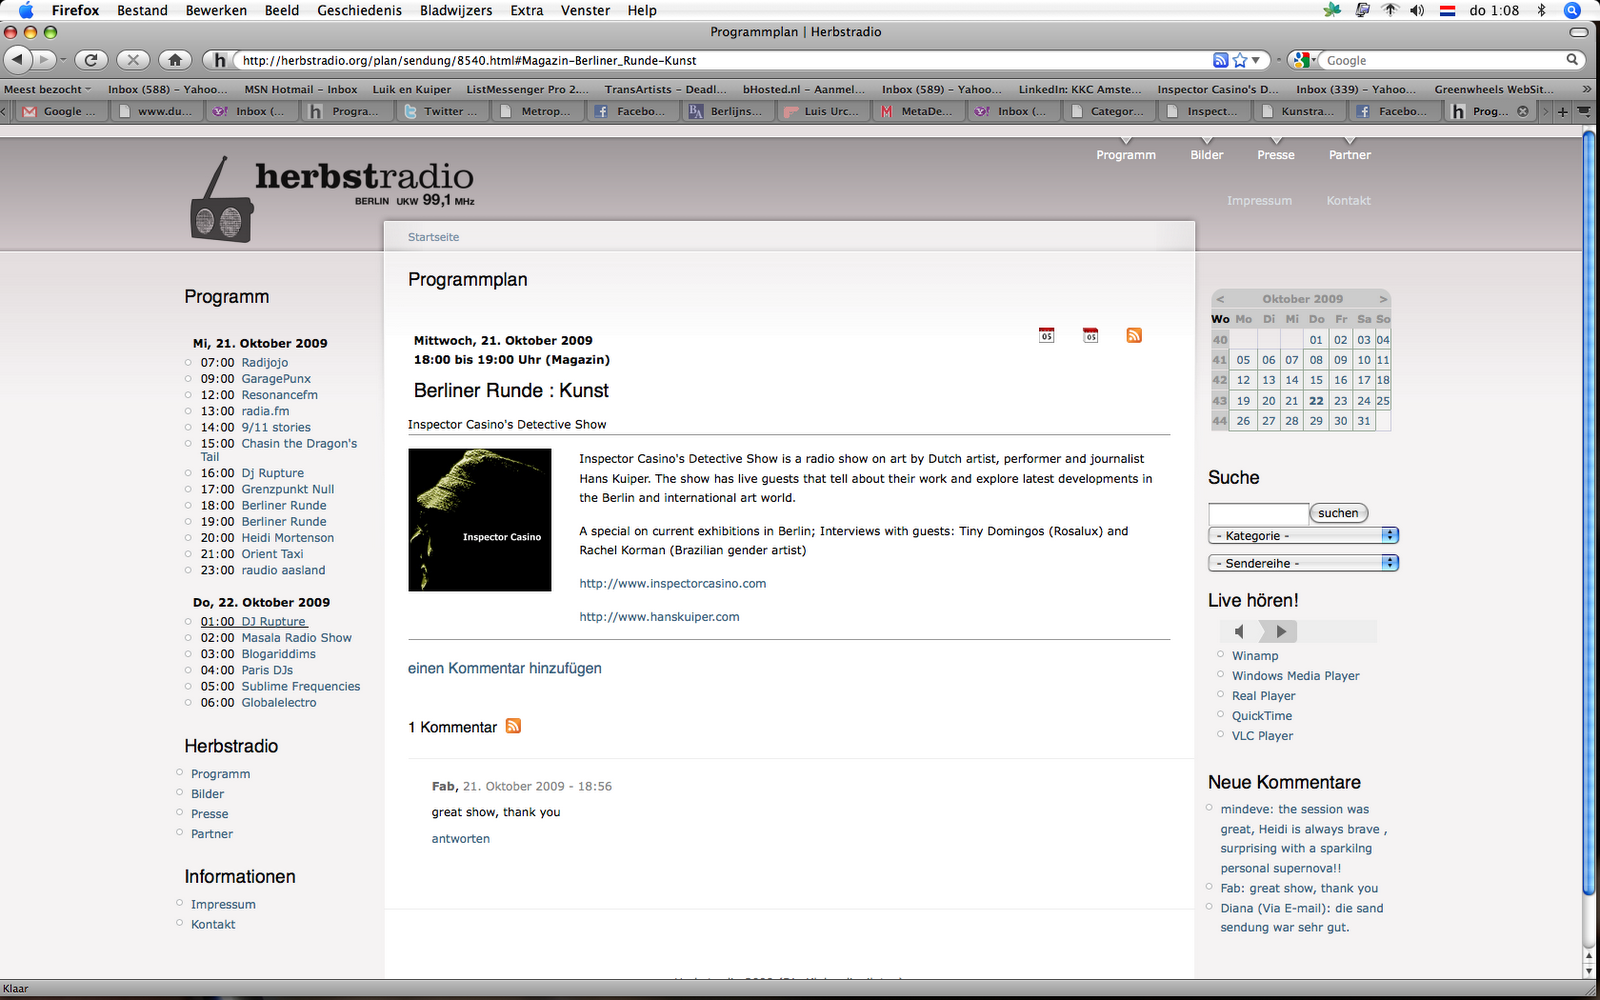Open the Bladwijzers menu

click(x=456, y=10)
